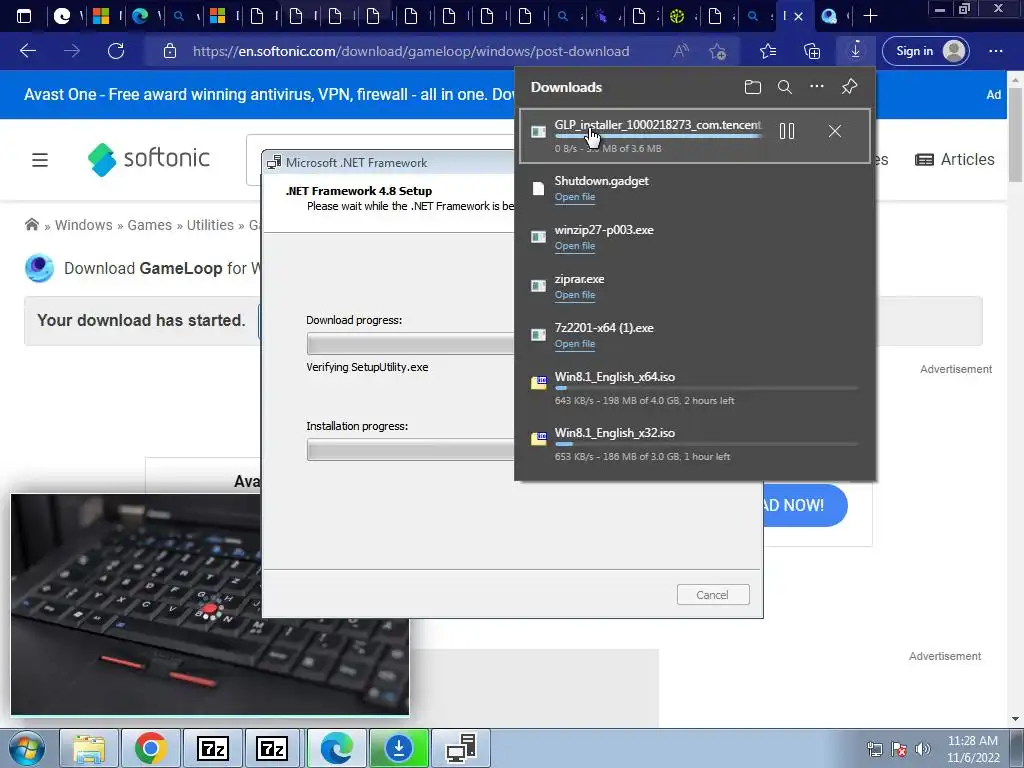Open the Games breadcrumb link
Screen dimensions: 1024x768
click(x=150, y=225)
